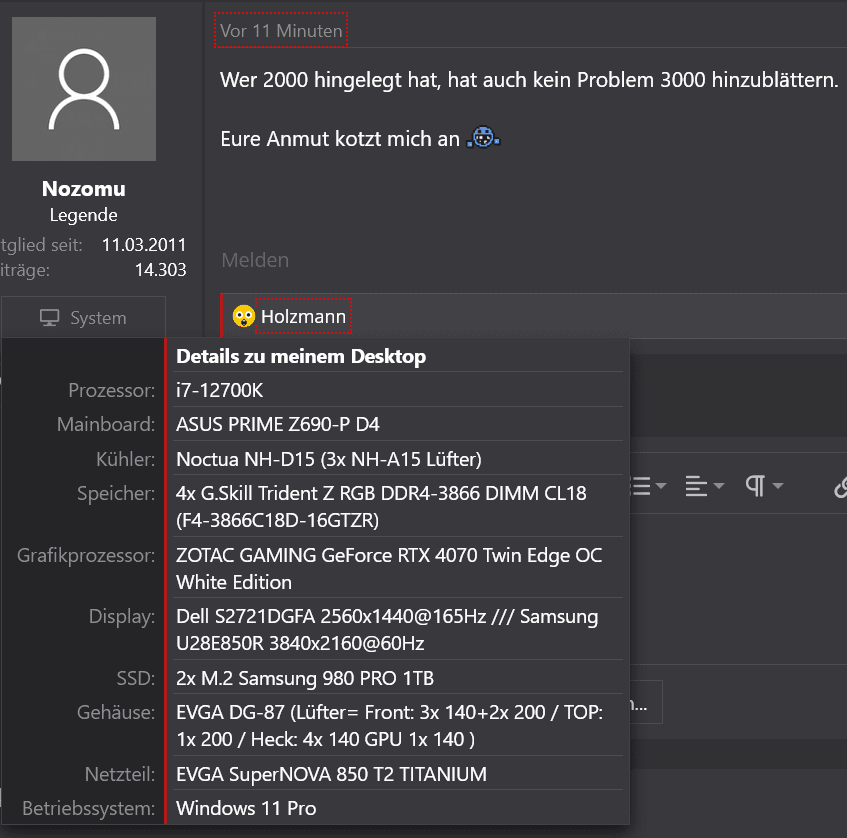Click the 'SSD:' label
847x838 pixels.
[136, 678]
